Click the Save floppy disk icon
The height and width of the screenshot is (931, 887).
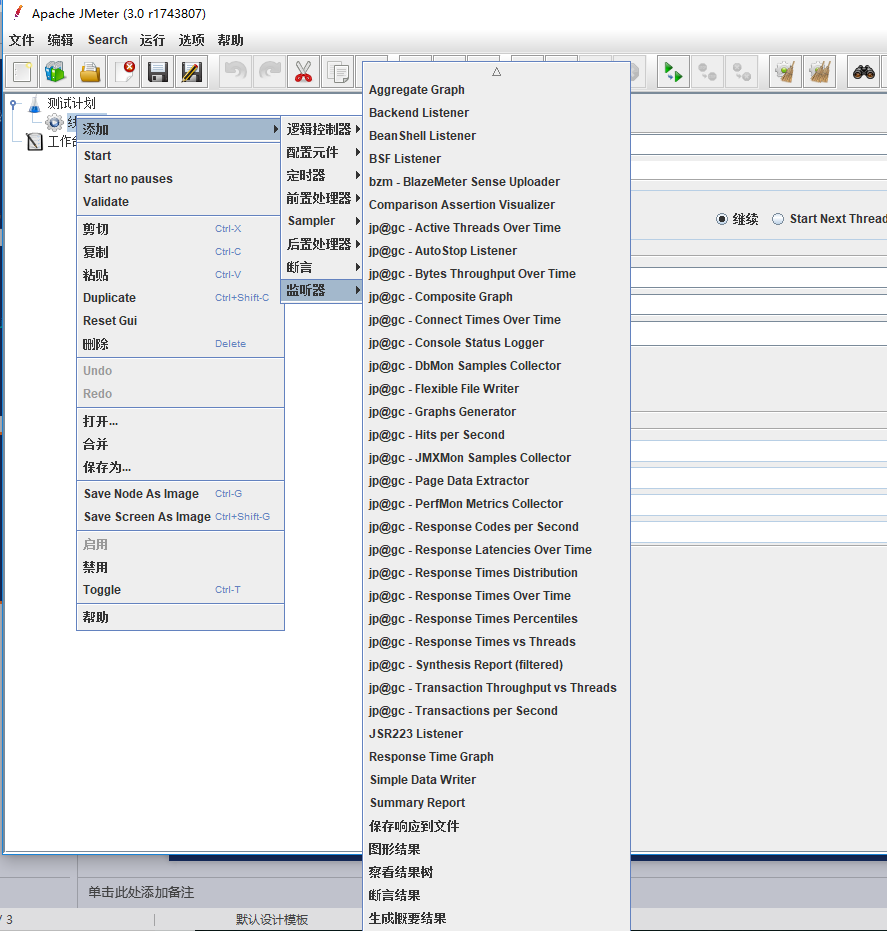pyautogui.click(x=158, y=72)
